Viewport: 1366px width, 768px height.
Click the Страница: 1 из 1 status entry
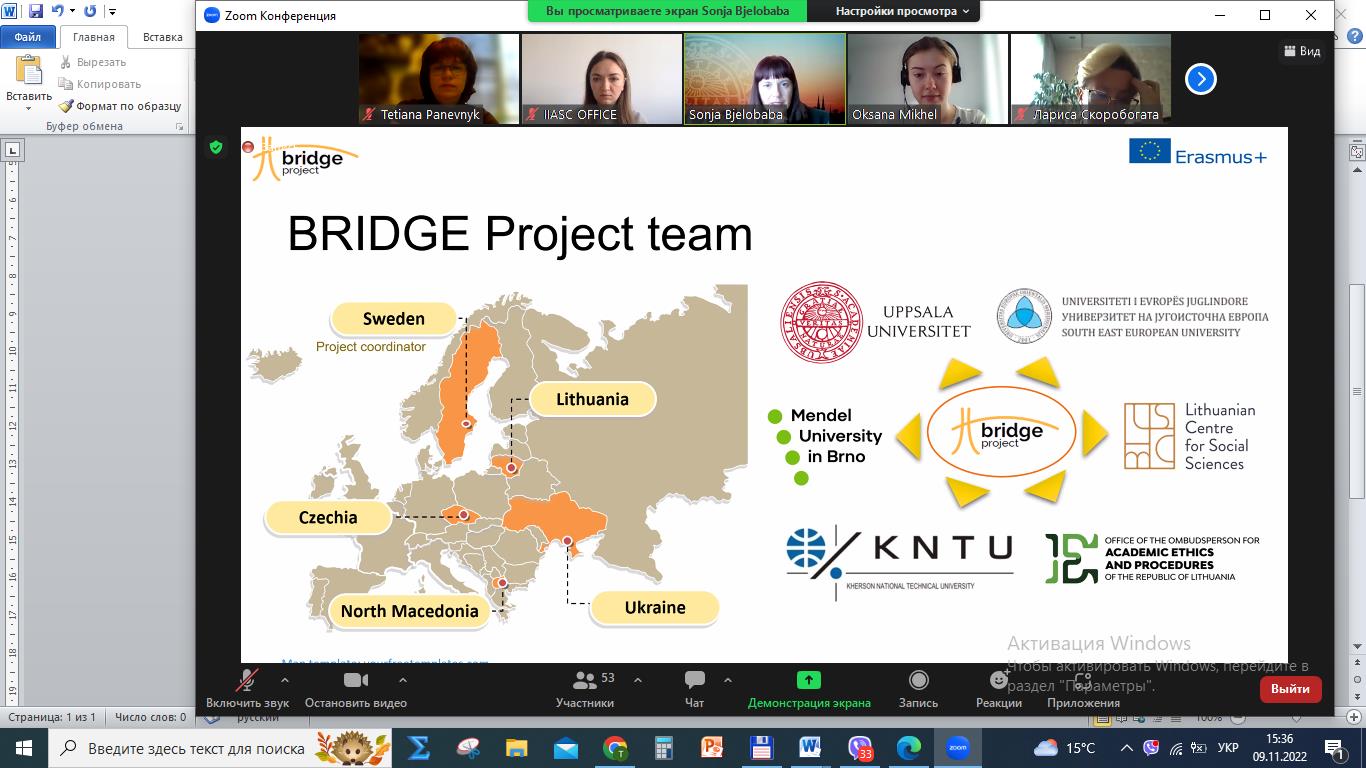click(x=52, y=717)
